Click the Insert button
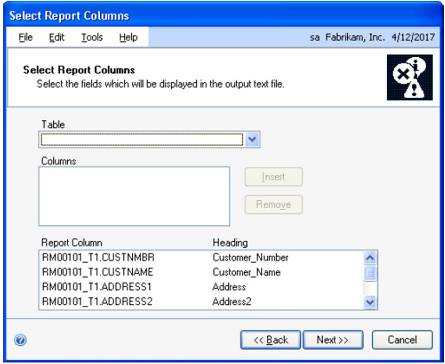445x364 pixels. click(x=274, y=177)
